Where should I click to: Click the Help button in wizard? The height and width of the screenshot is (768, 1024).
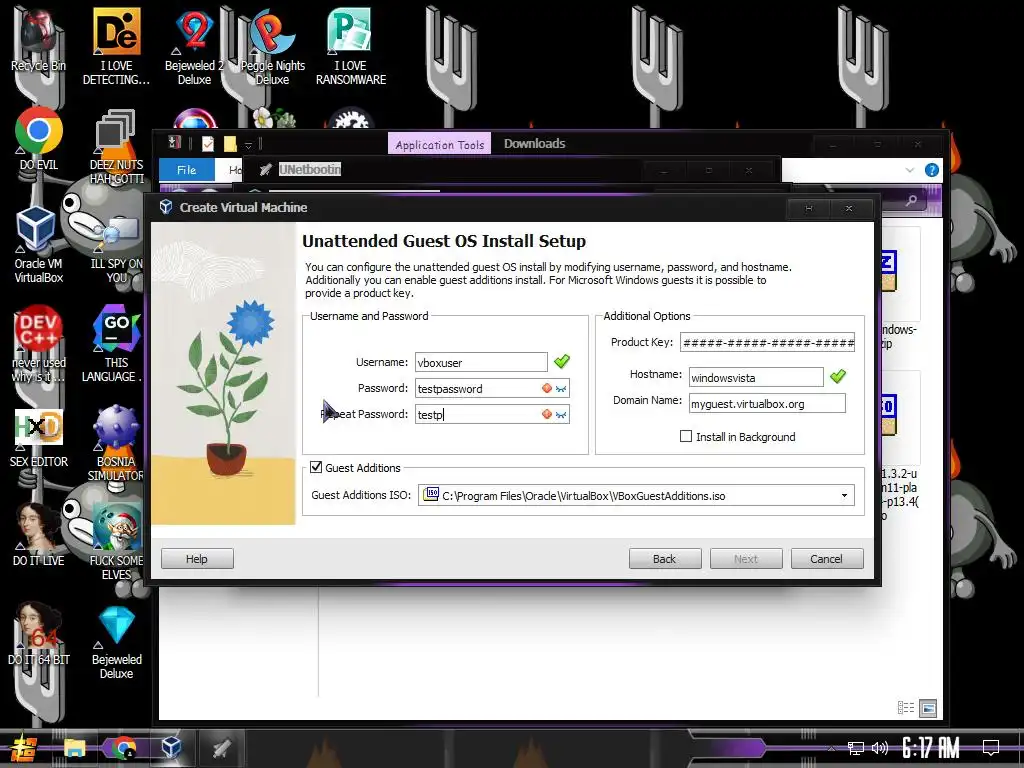197,559
